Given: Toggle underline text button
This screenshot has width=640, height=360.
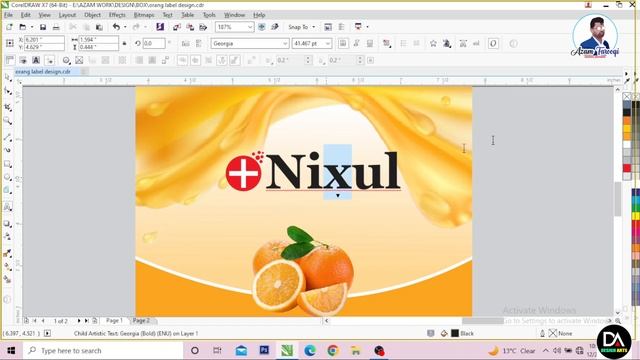Looking at the screenshot, I should [370, 43].
